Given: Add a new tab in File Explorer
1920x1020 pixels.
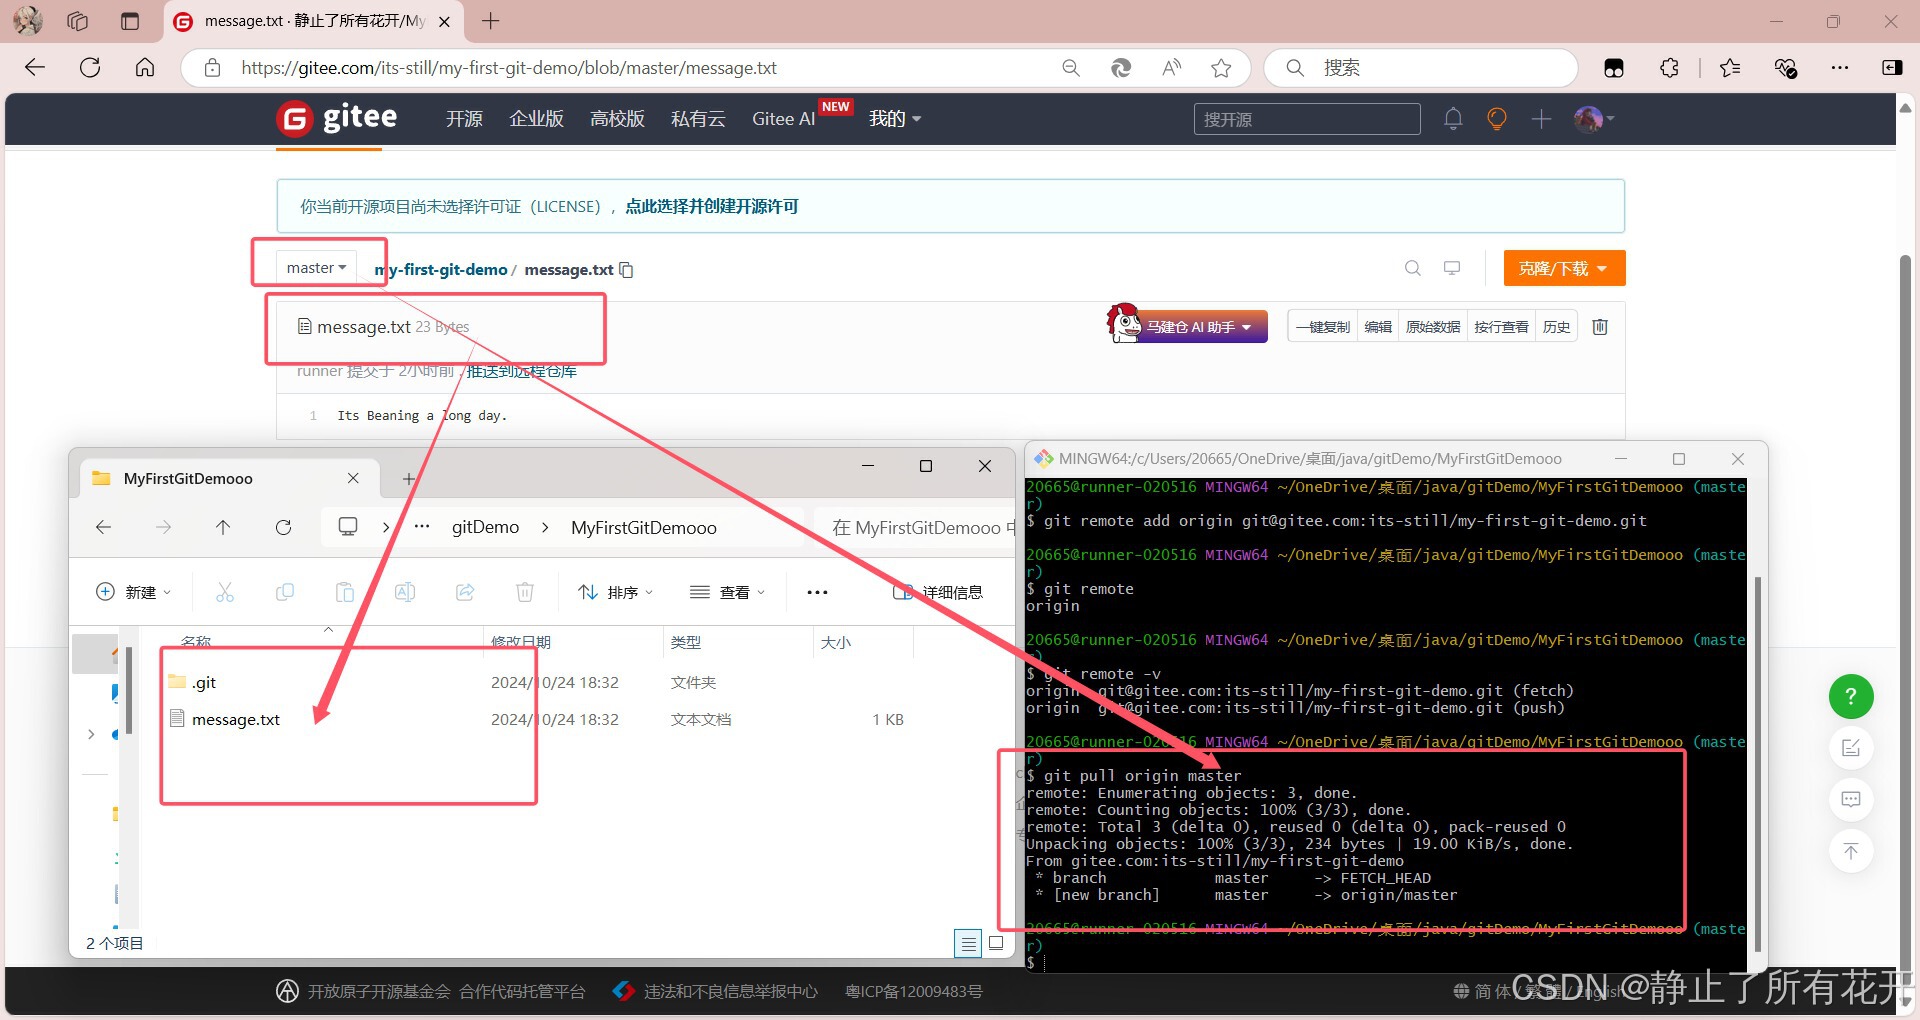Looking at the screenshot, I should coord(409,478).
